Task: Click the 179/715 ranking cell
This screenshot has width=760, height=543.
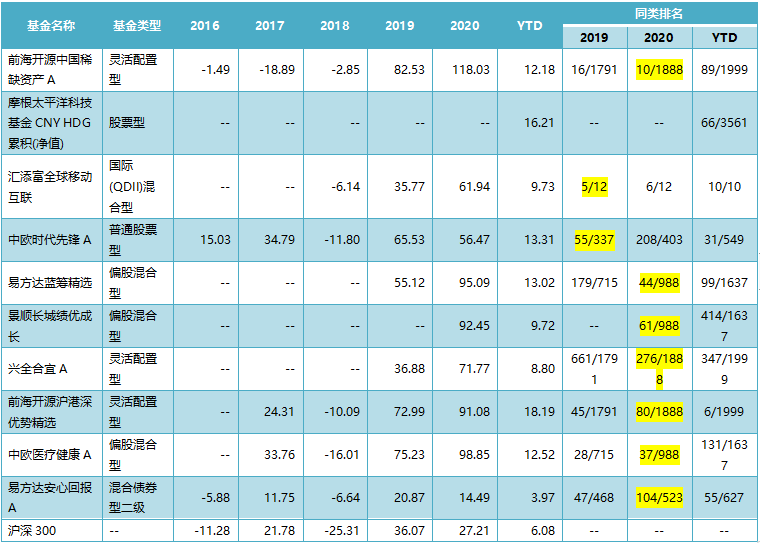Action: [595, 283]
